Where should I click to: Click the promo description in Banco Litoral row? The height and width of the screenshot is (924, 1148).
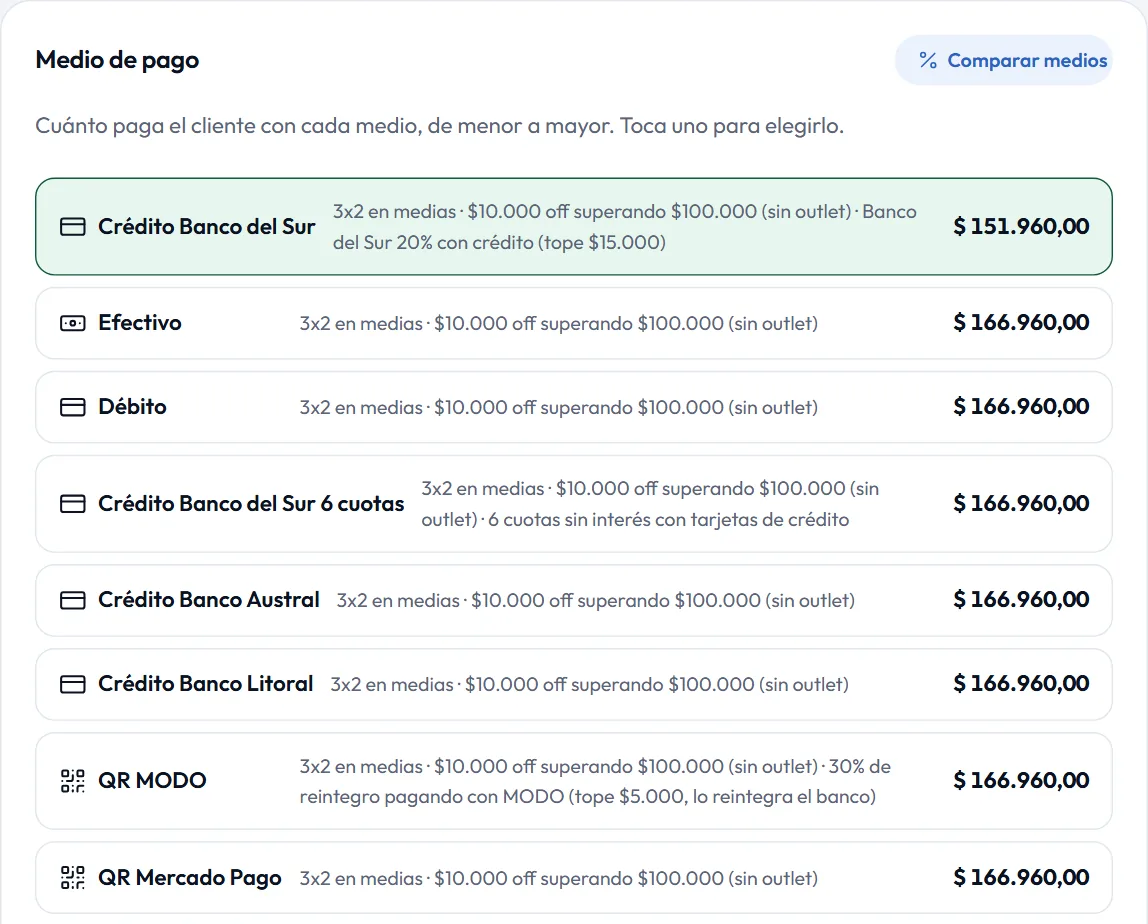point(589,685)
